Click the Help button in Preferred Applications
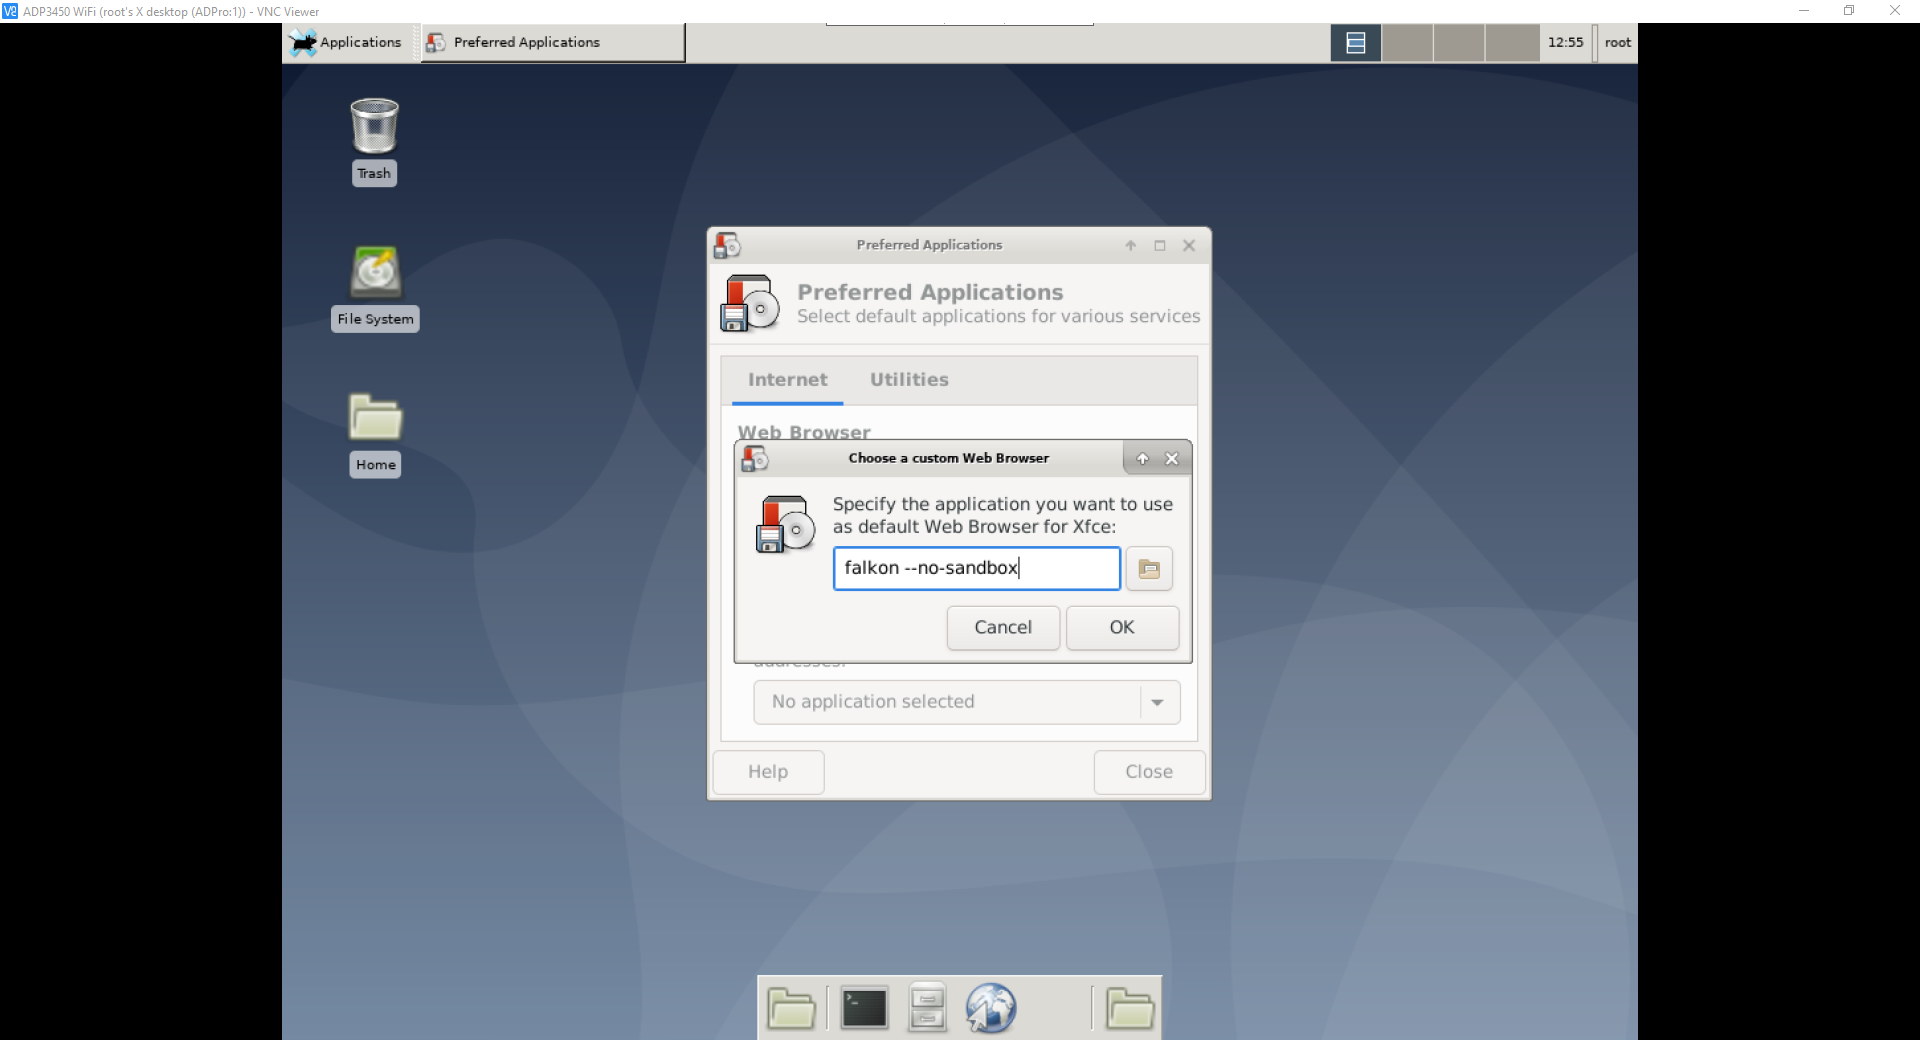 pos(768,772)
